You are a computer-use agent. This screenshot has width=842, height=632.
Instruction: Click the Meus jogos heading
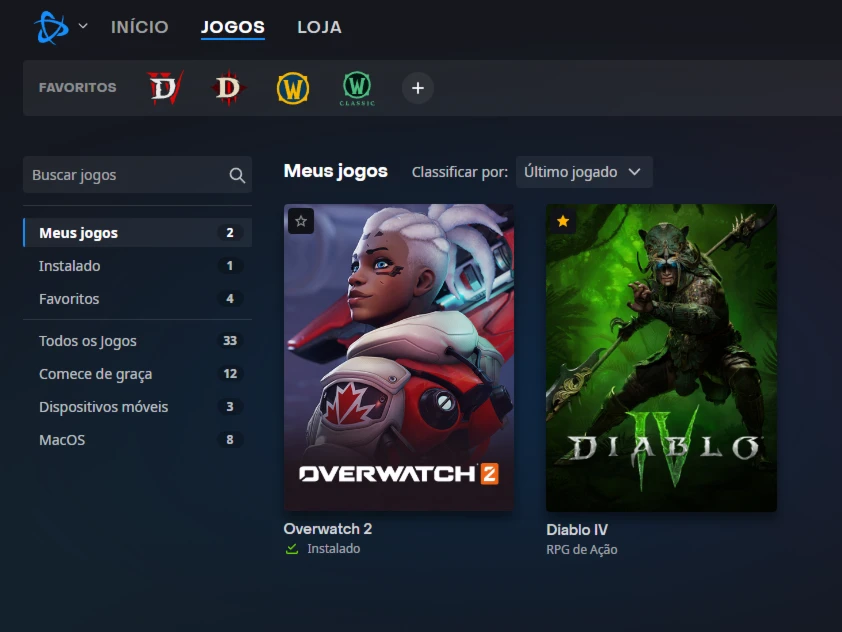336,171
